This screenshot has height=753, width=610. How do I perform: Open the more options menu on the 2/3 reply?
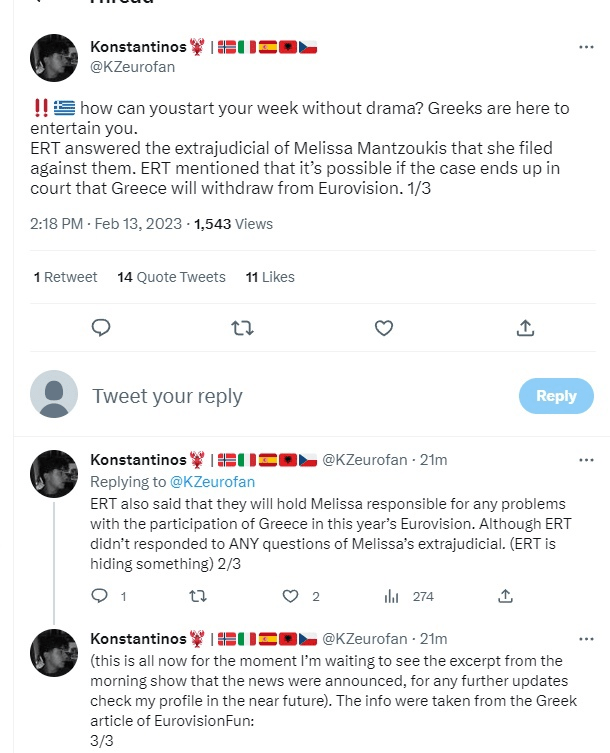point(586,460)
